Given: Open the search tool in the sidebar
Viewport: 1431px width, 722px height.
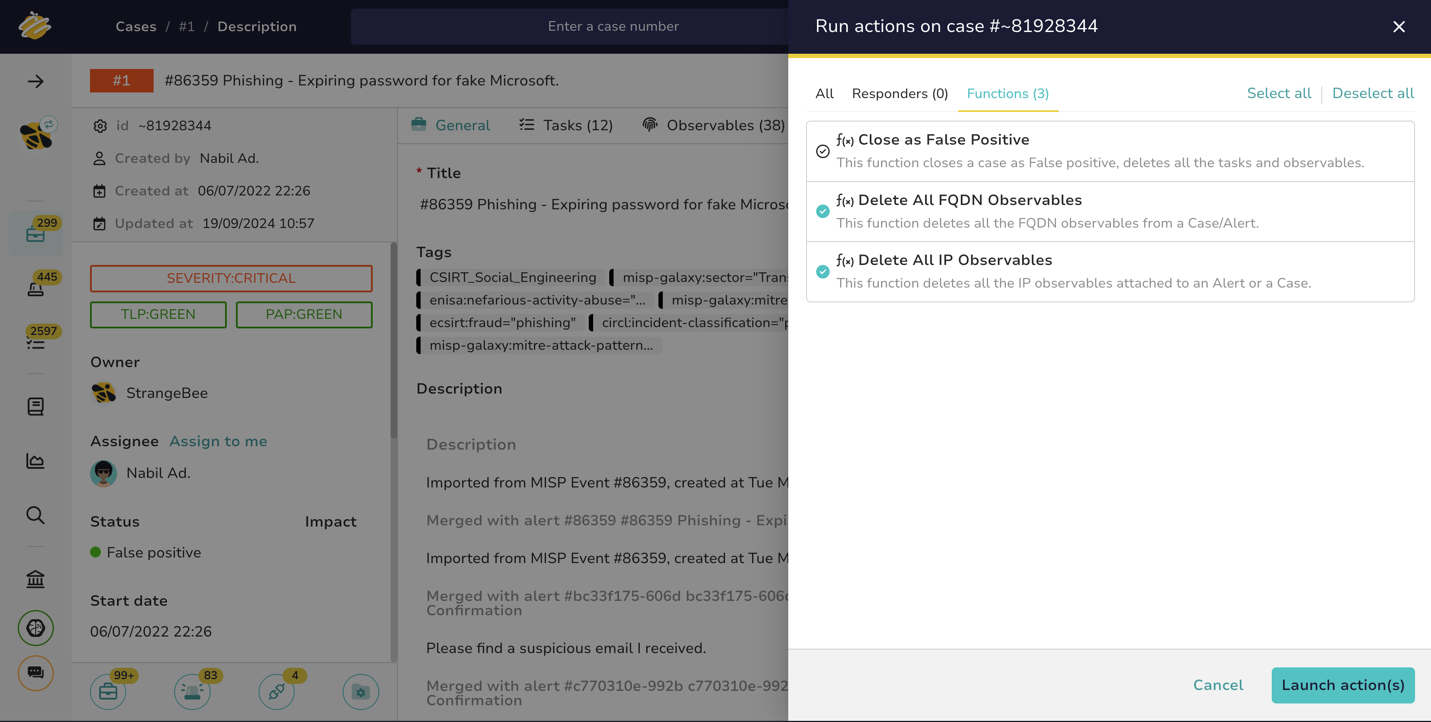Looking at the screenshot, I should pyautogui.click(x=35, y=515).
